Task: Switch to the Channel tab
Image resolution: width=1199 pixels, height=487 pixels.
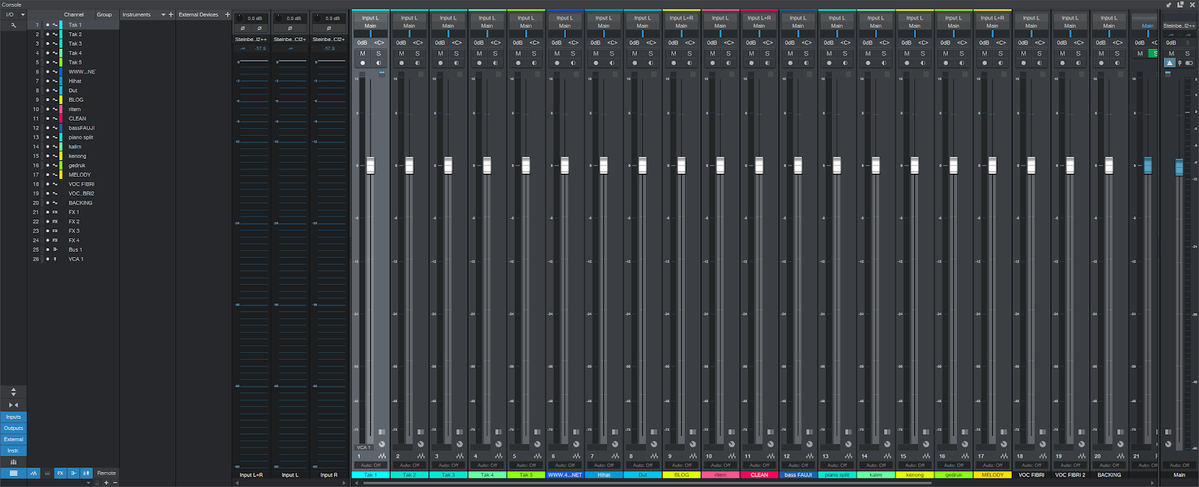Action: pyautogui.click(x=73, y=15)
